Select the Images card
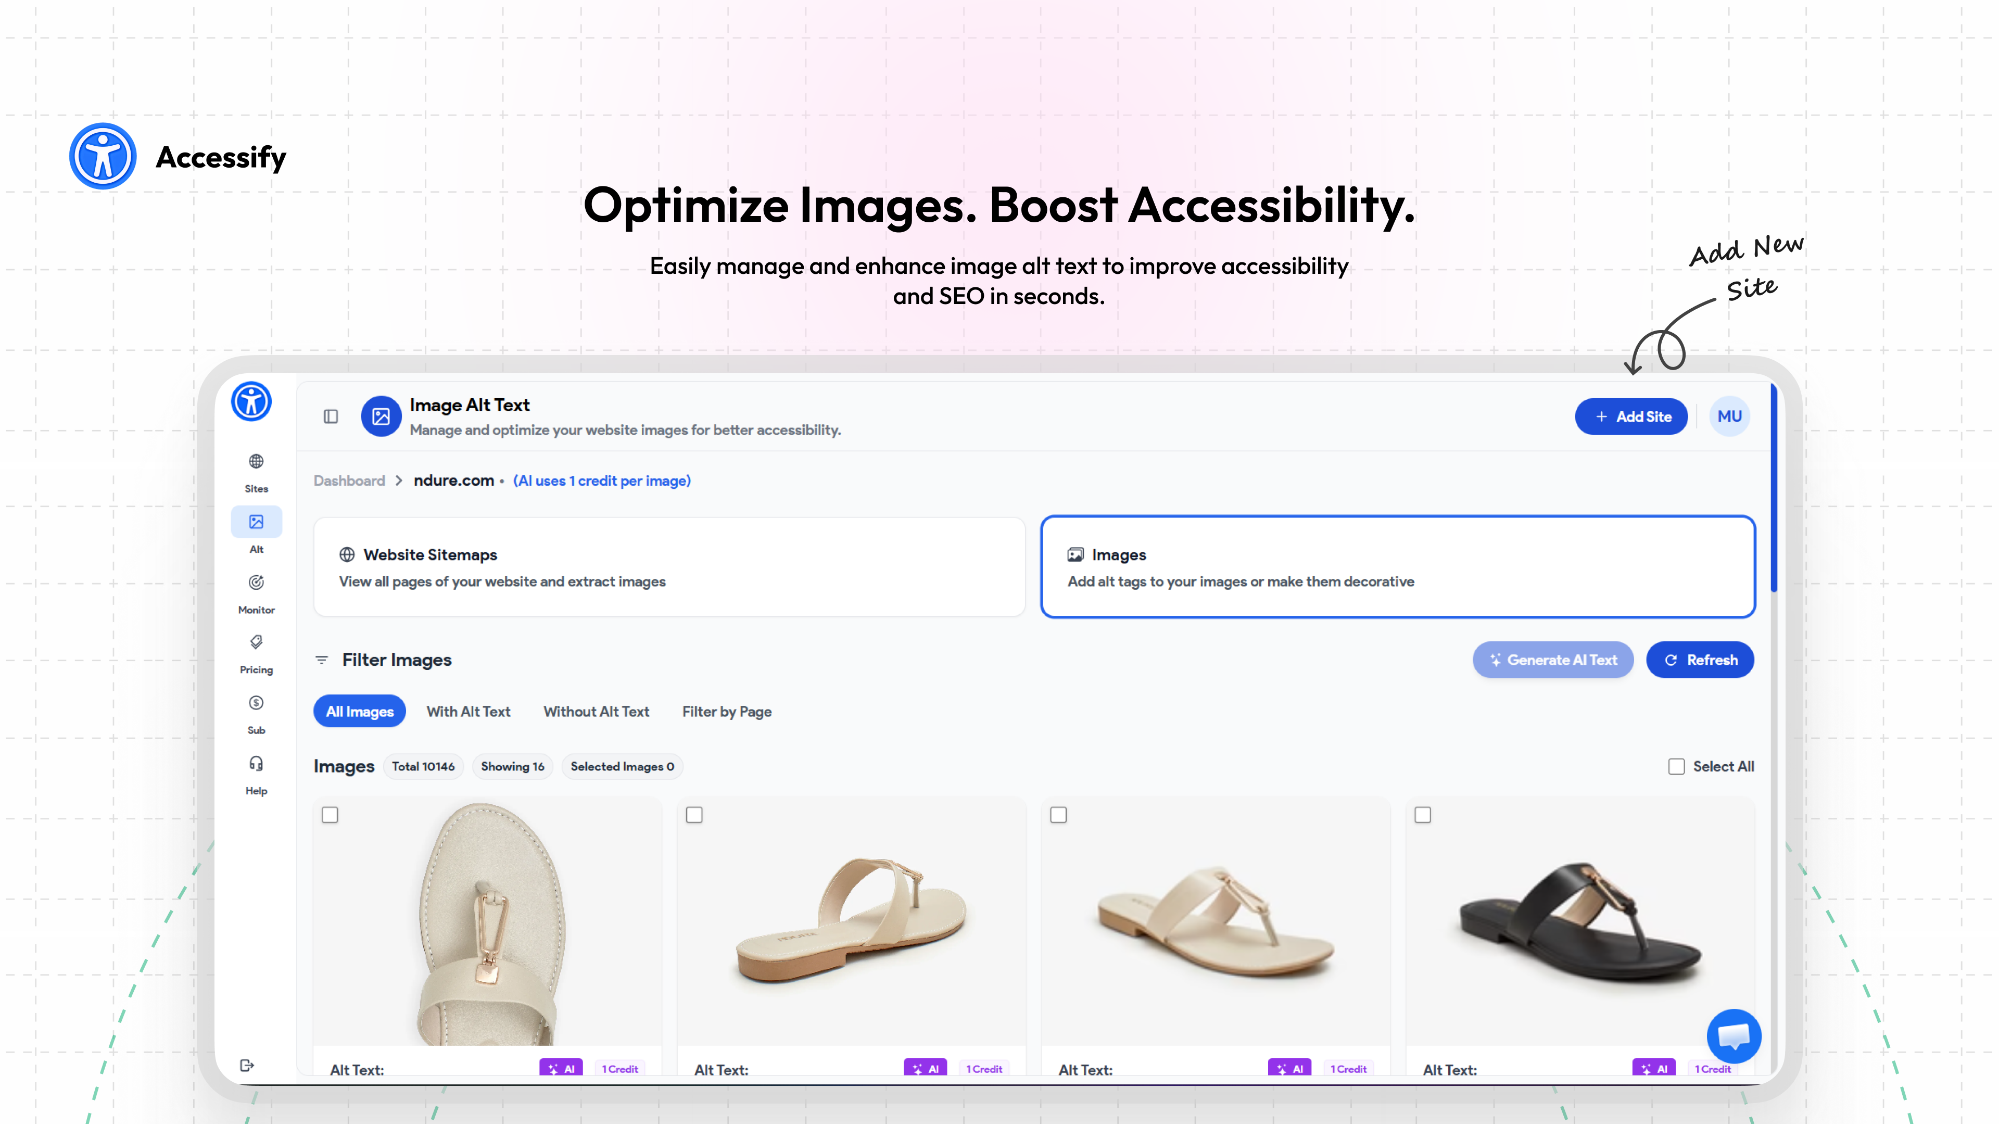This screenshot has width=1999, height=1125. pyautogui.click(x=1398, y=567)
